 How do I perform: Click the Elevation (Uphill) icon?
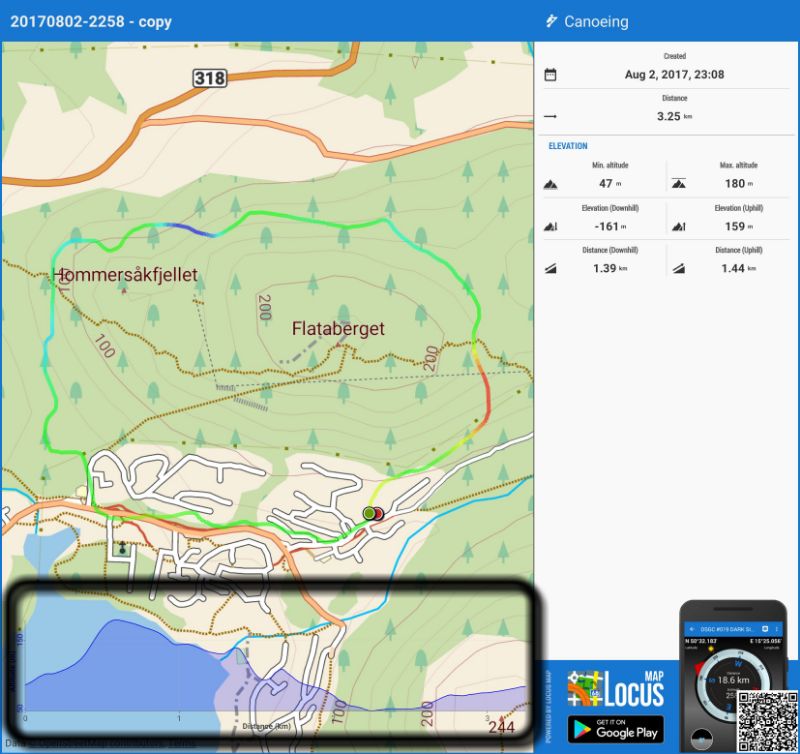679,227
